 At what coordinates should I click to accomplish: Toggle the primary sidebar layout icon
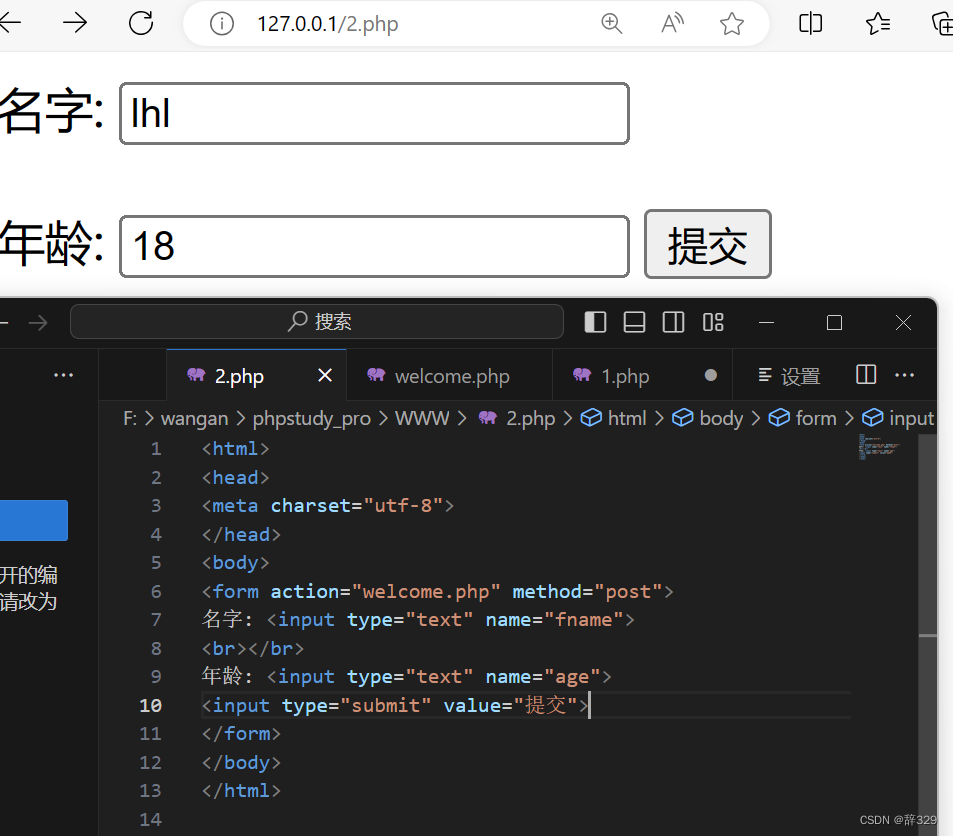coord(595,322)
